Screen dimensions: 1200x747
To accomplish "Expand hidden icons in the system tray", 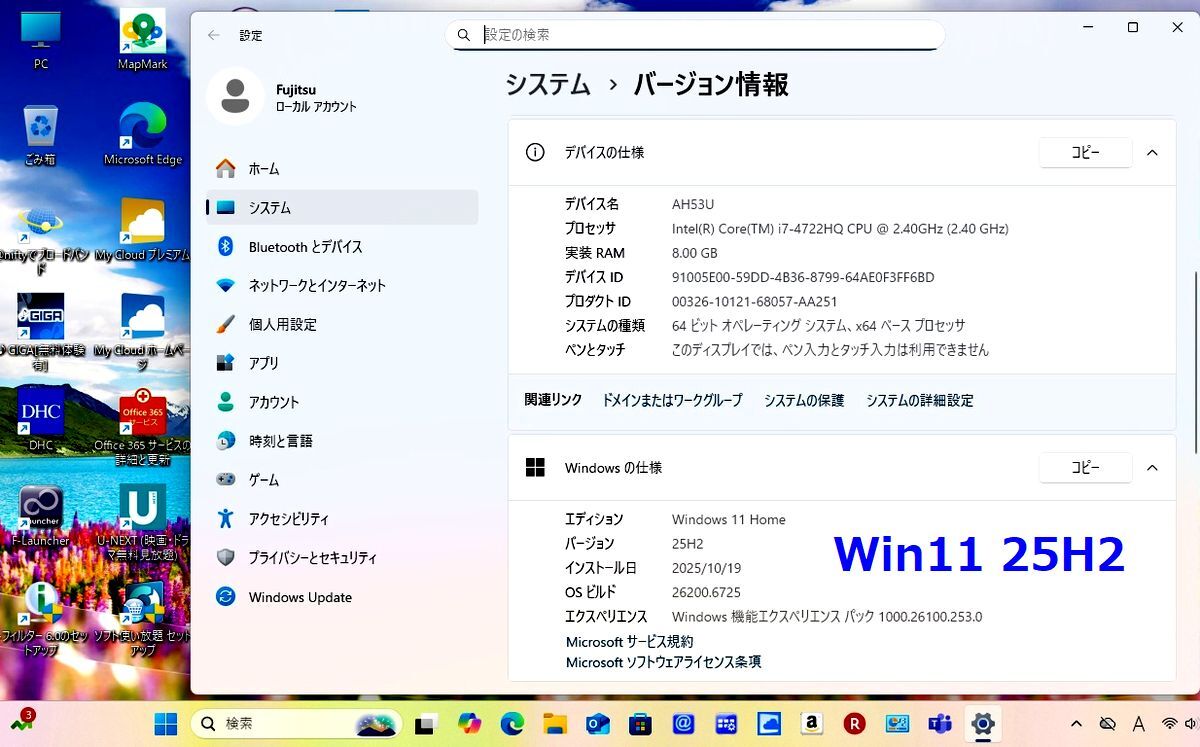I will 1077,723.
